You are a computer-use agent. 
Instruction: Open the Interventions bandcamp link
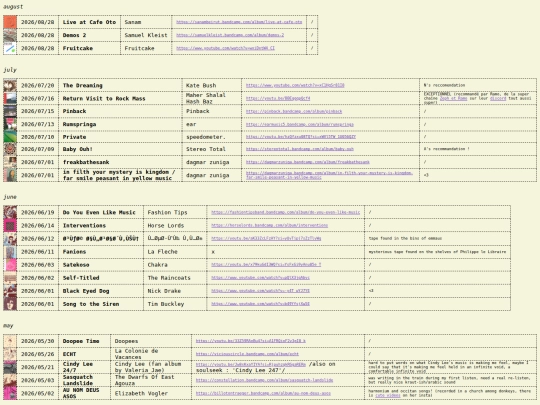coord(269,226)
